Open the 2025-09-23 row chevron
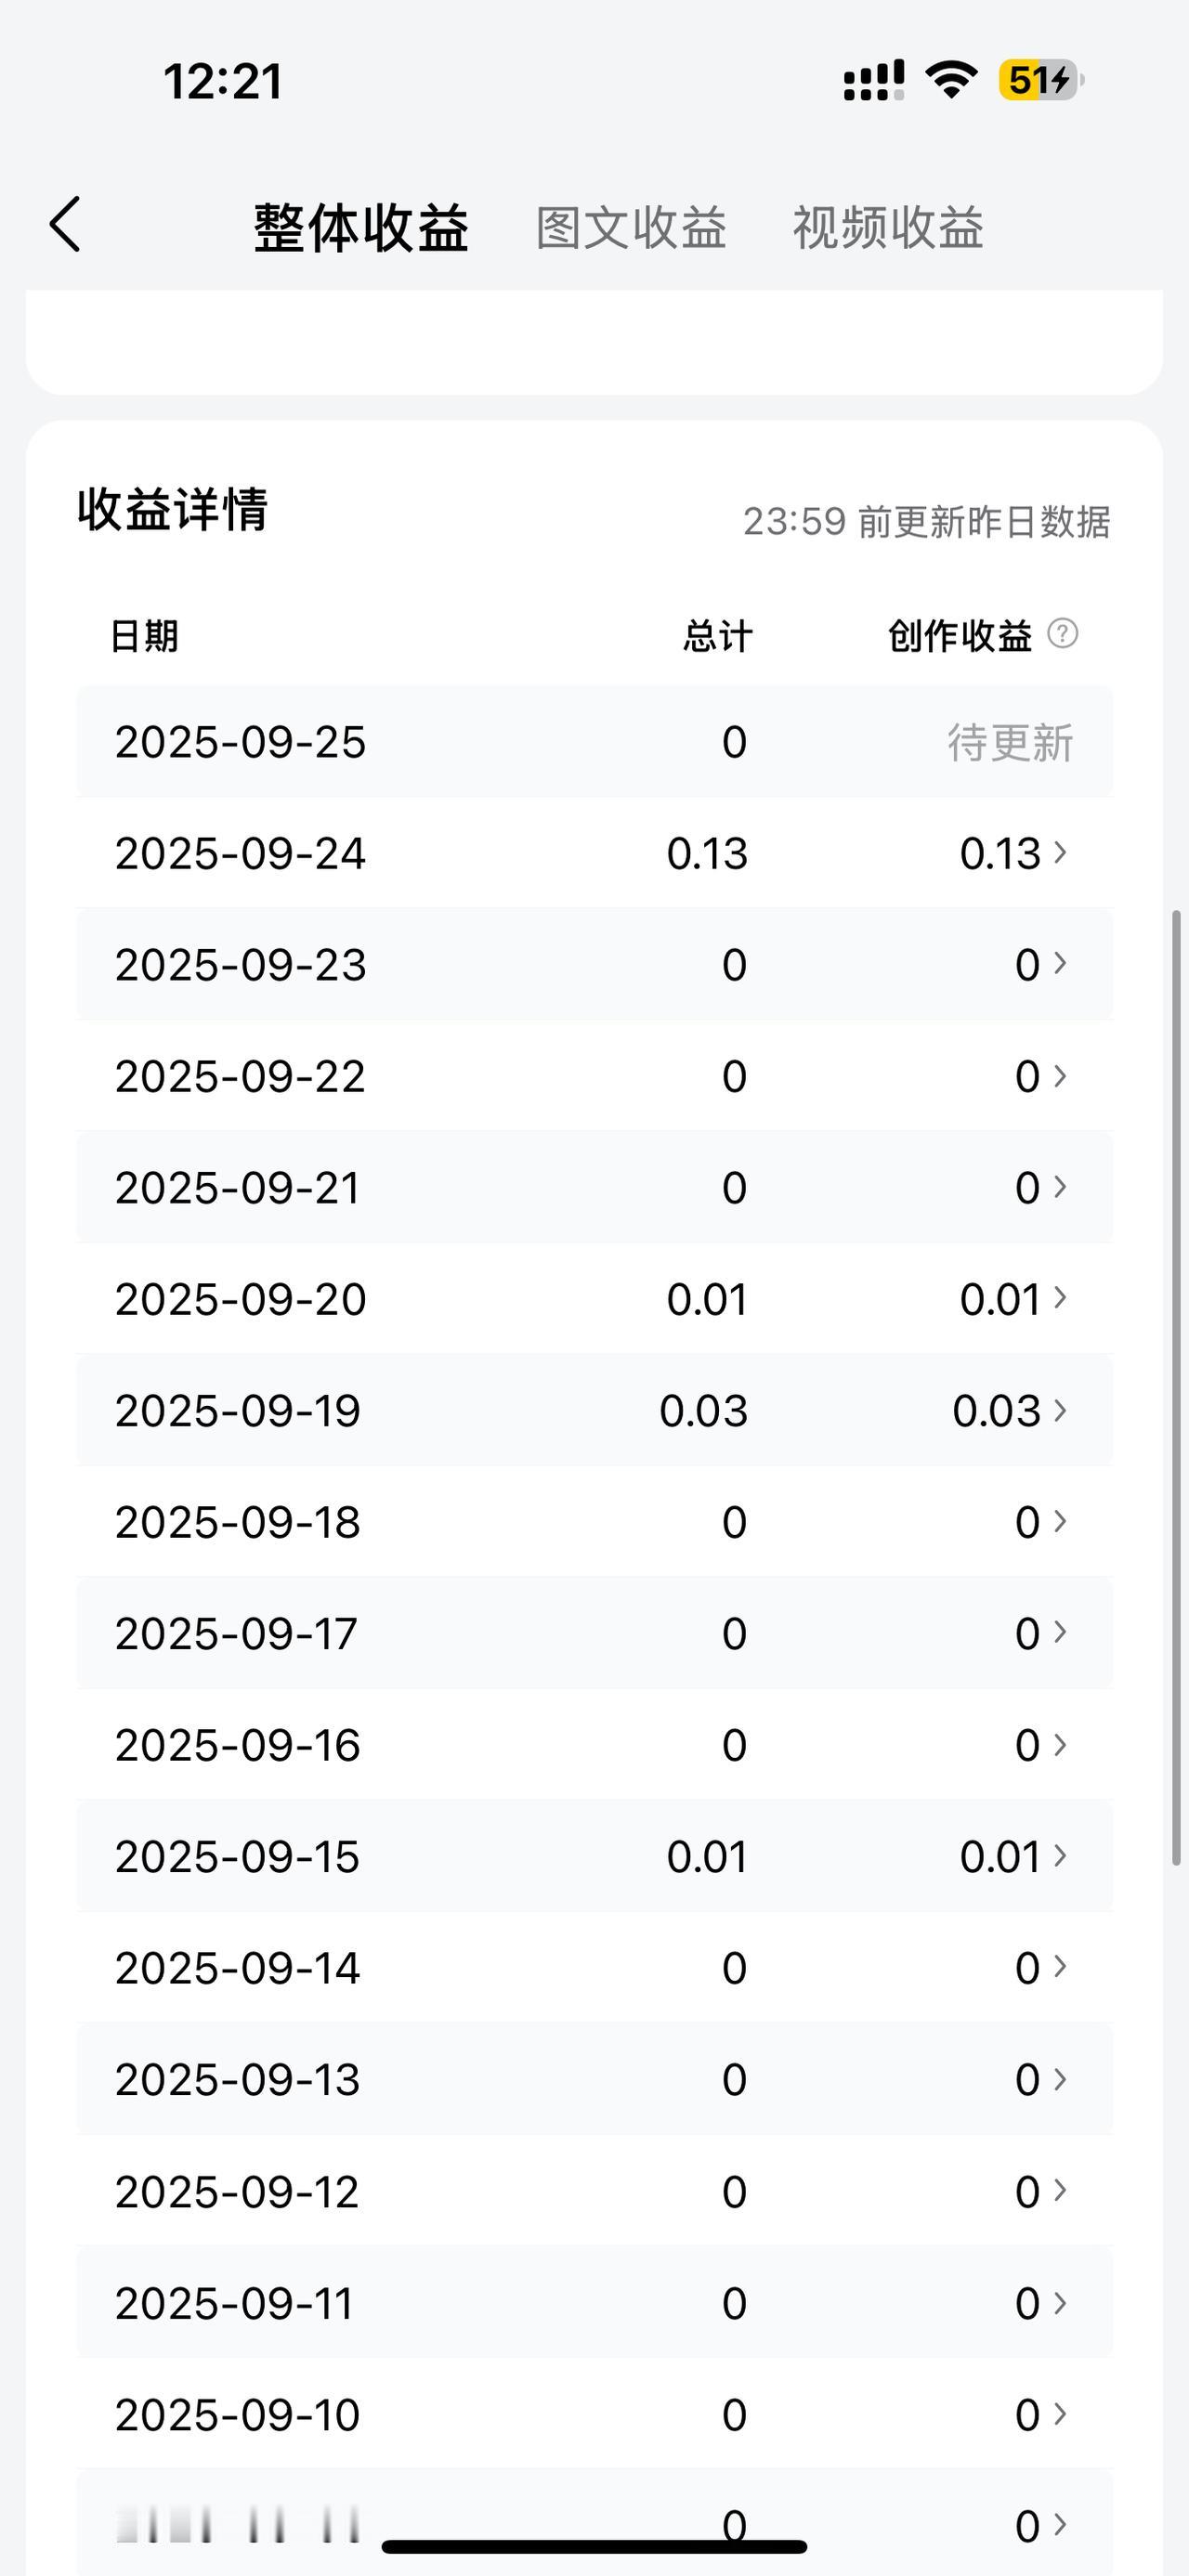 click(1060, 964)
